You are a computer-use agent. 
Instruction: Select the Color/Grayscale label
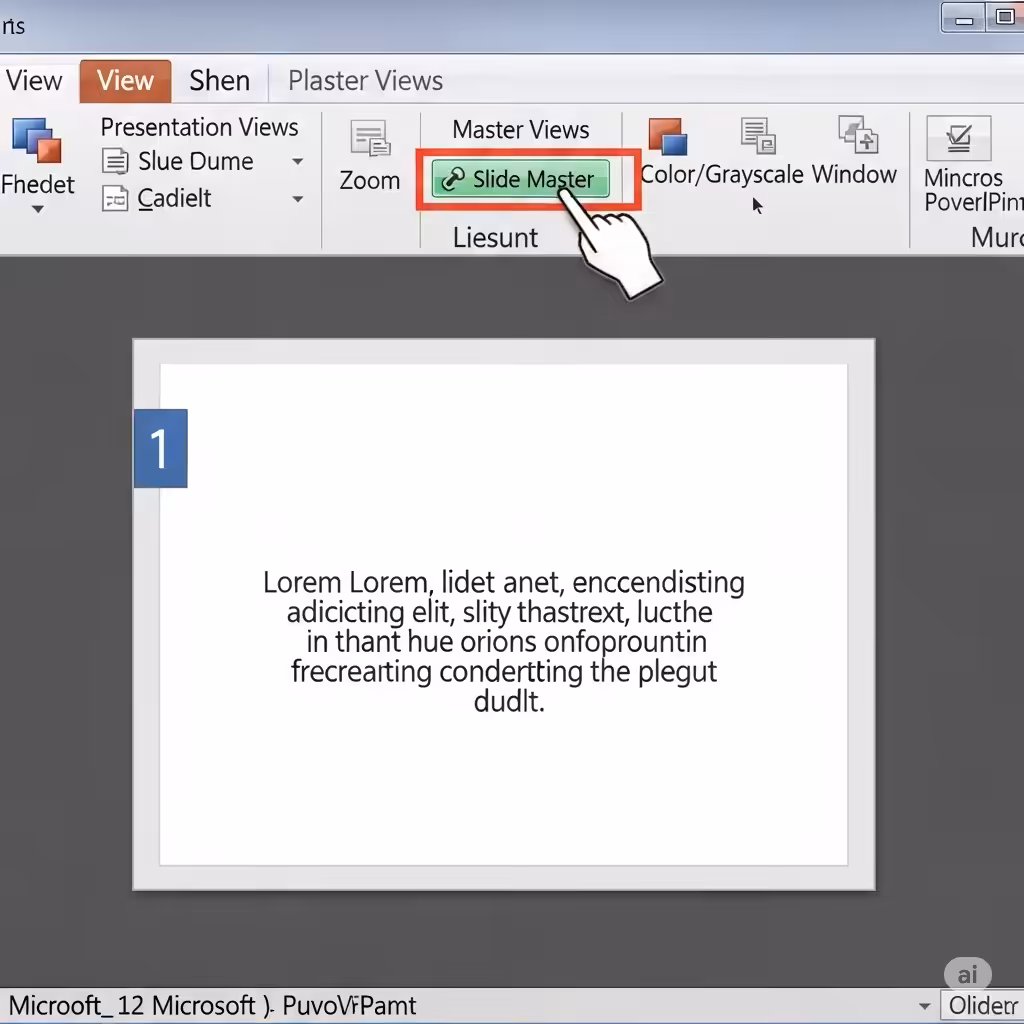click(722, 175)
